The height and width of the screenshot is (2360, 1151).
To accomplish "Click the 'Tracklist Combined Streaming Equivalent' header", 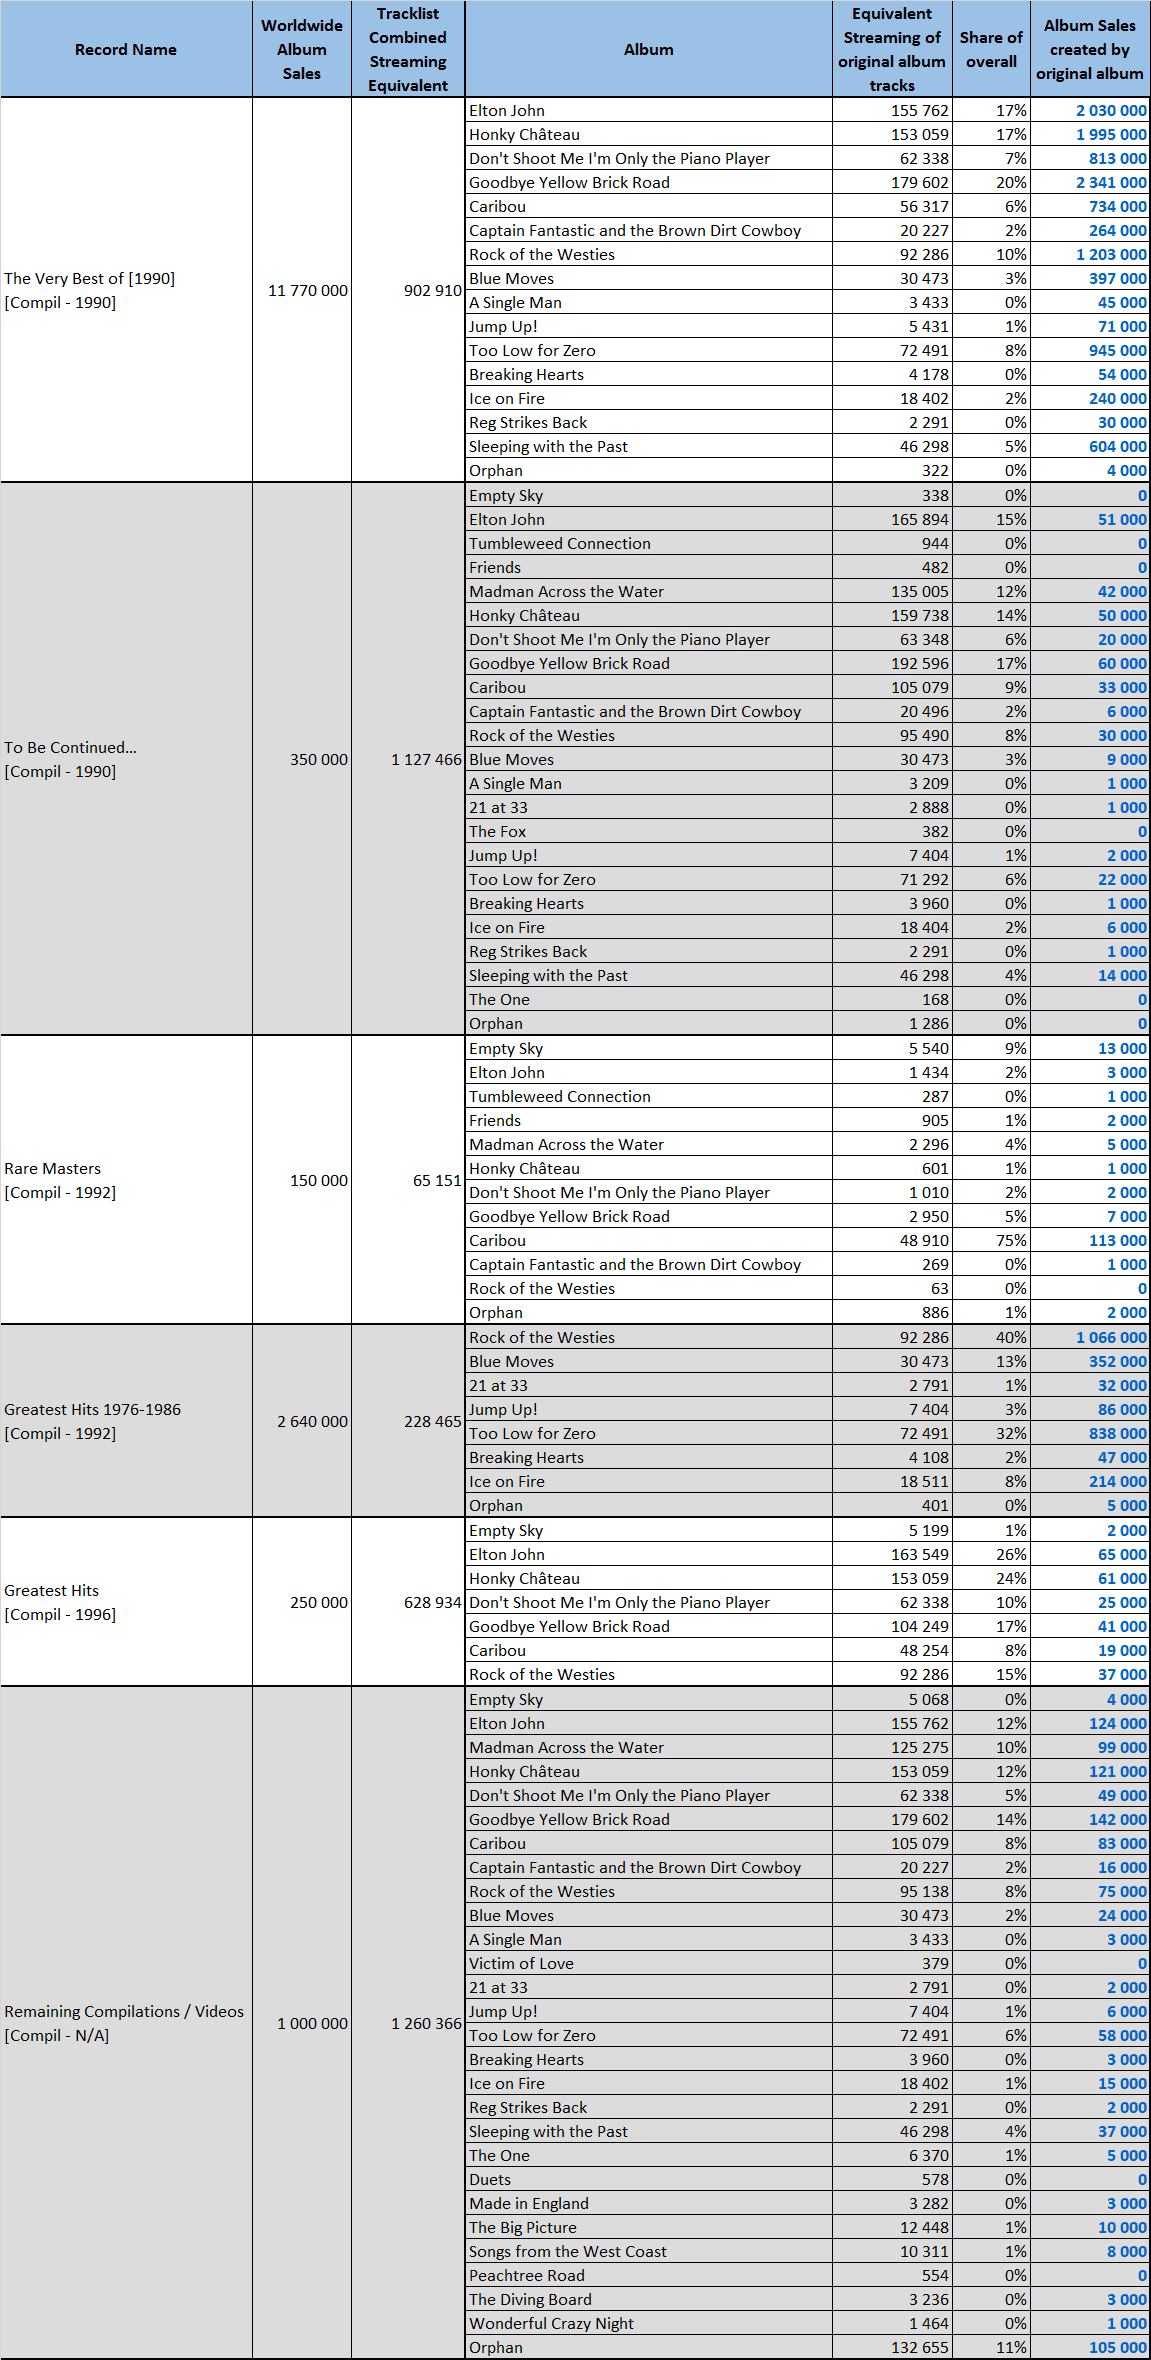I will [408, 49].
